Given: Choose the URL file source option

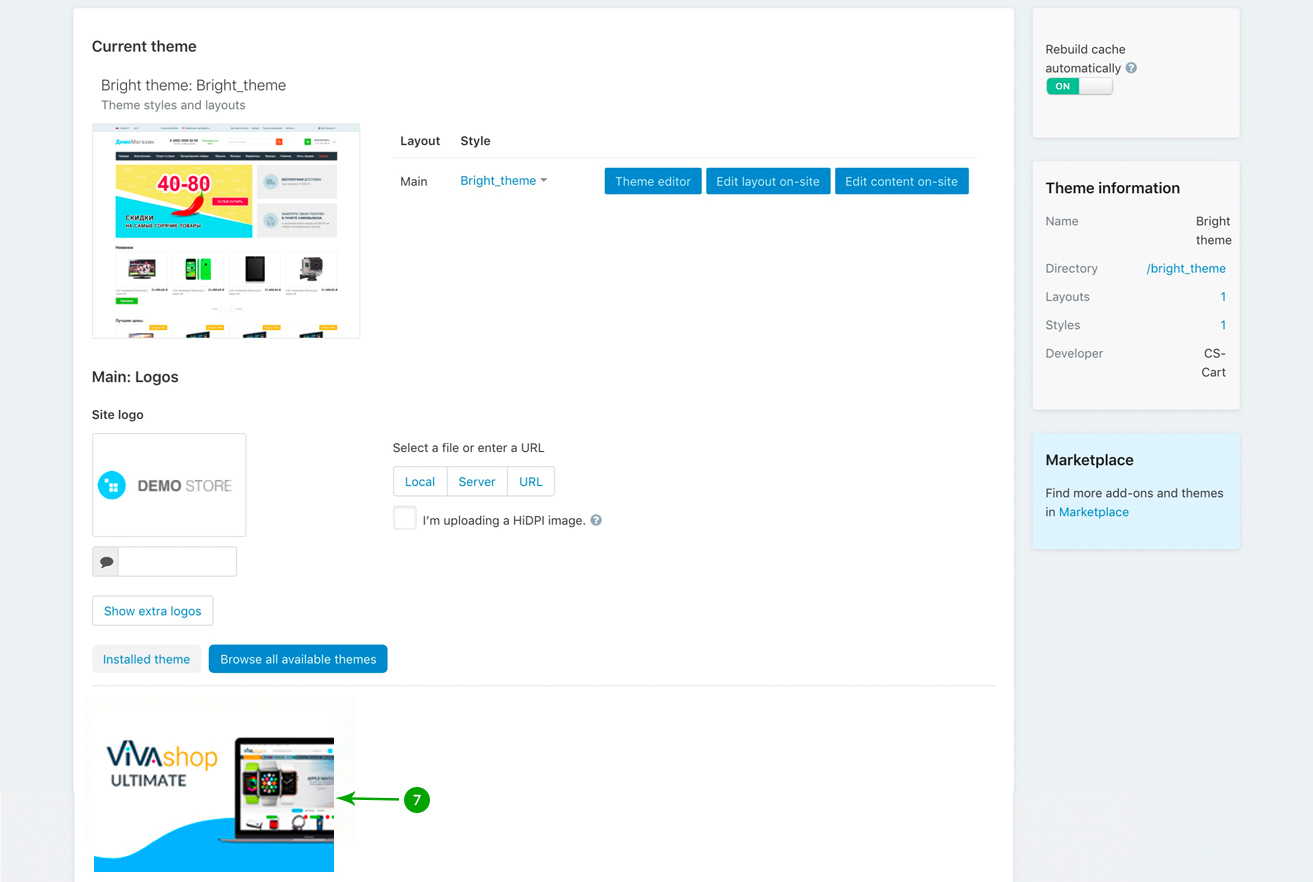Looking at the screenshot, I should pos(531,482).
